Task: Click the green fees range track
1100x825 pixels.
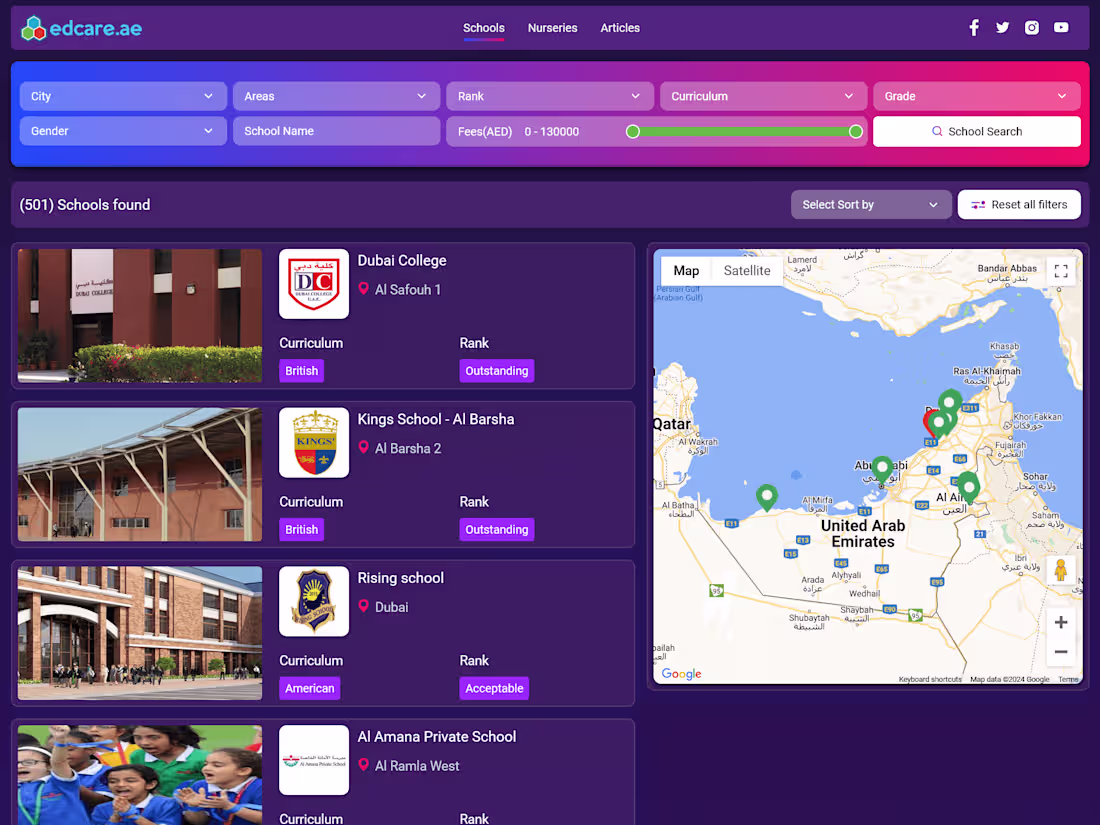Action: [x=744, y=131]
